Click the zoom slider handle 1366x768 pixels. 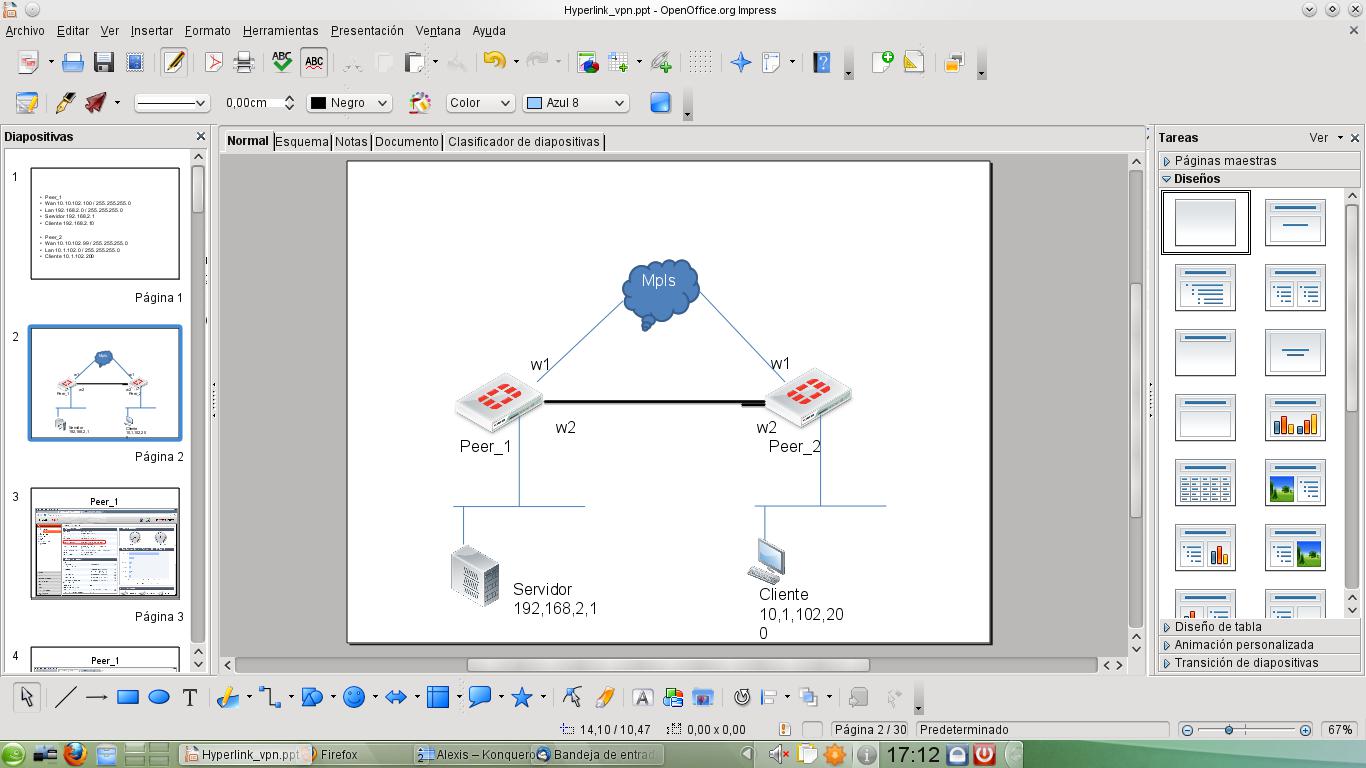tap(1229, 730)
